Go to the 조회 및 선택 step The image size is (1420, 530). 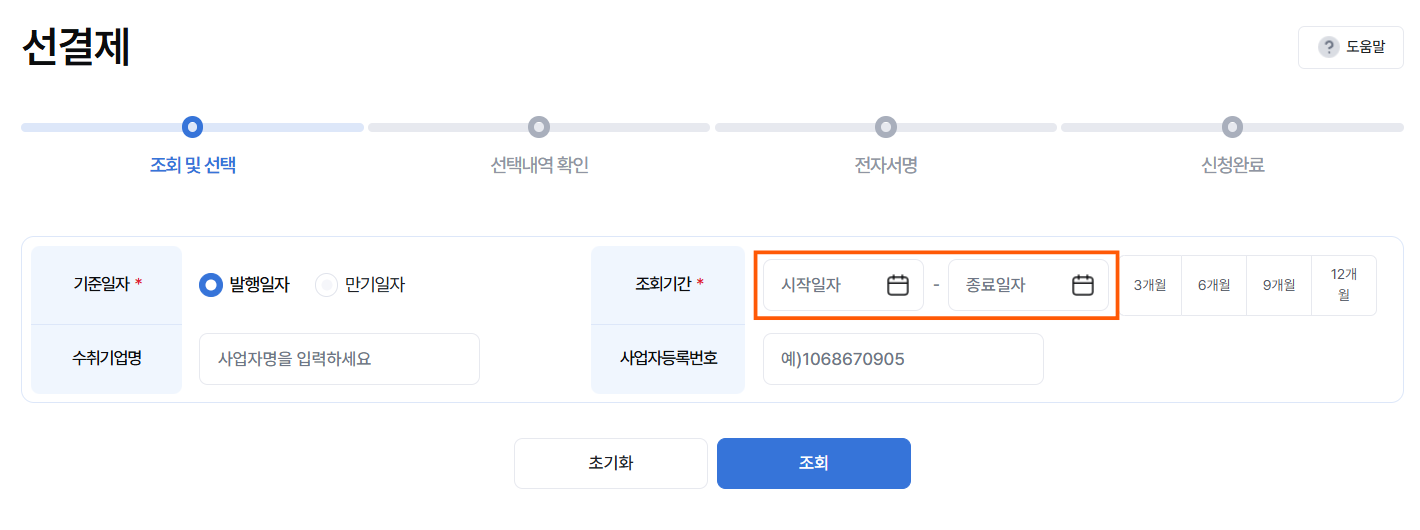(x=193, y=166)
